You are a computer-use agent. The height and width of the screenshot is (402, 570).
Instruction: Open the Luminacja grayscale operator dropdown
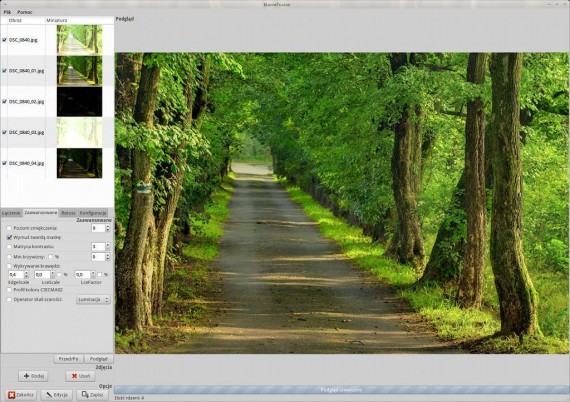pyautogui.click(x=93, y=300)
